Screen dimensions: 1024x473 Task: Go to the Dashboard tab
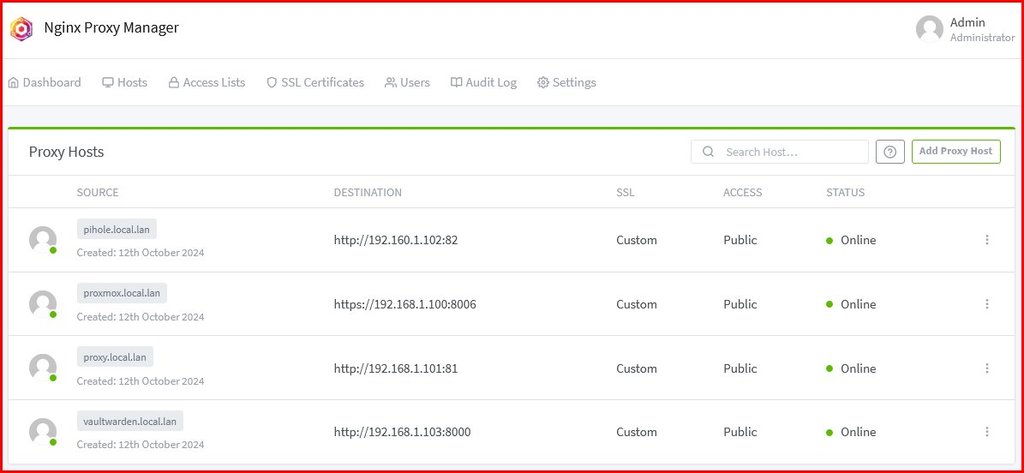coord(44,82)
